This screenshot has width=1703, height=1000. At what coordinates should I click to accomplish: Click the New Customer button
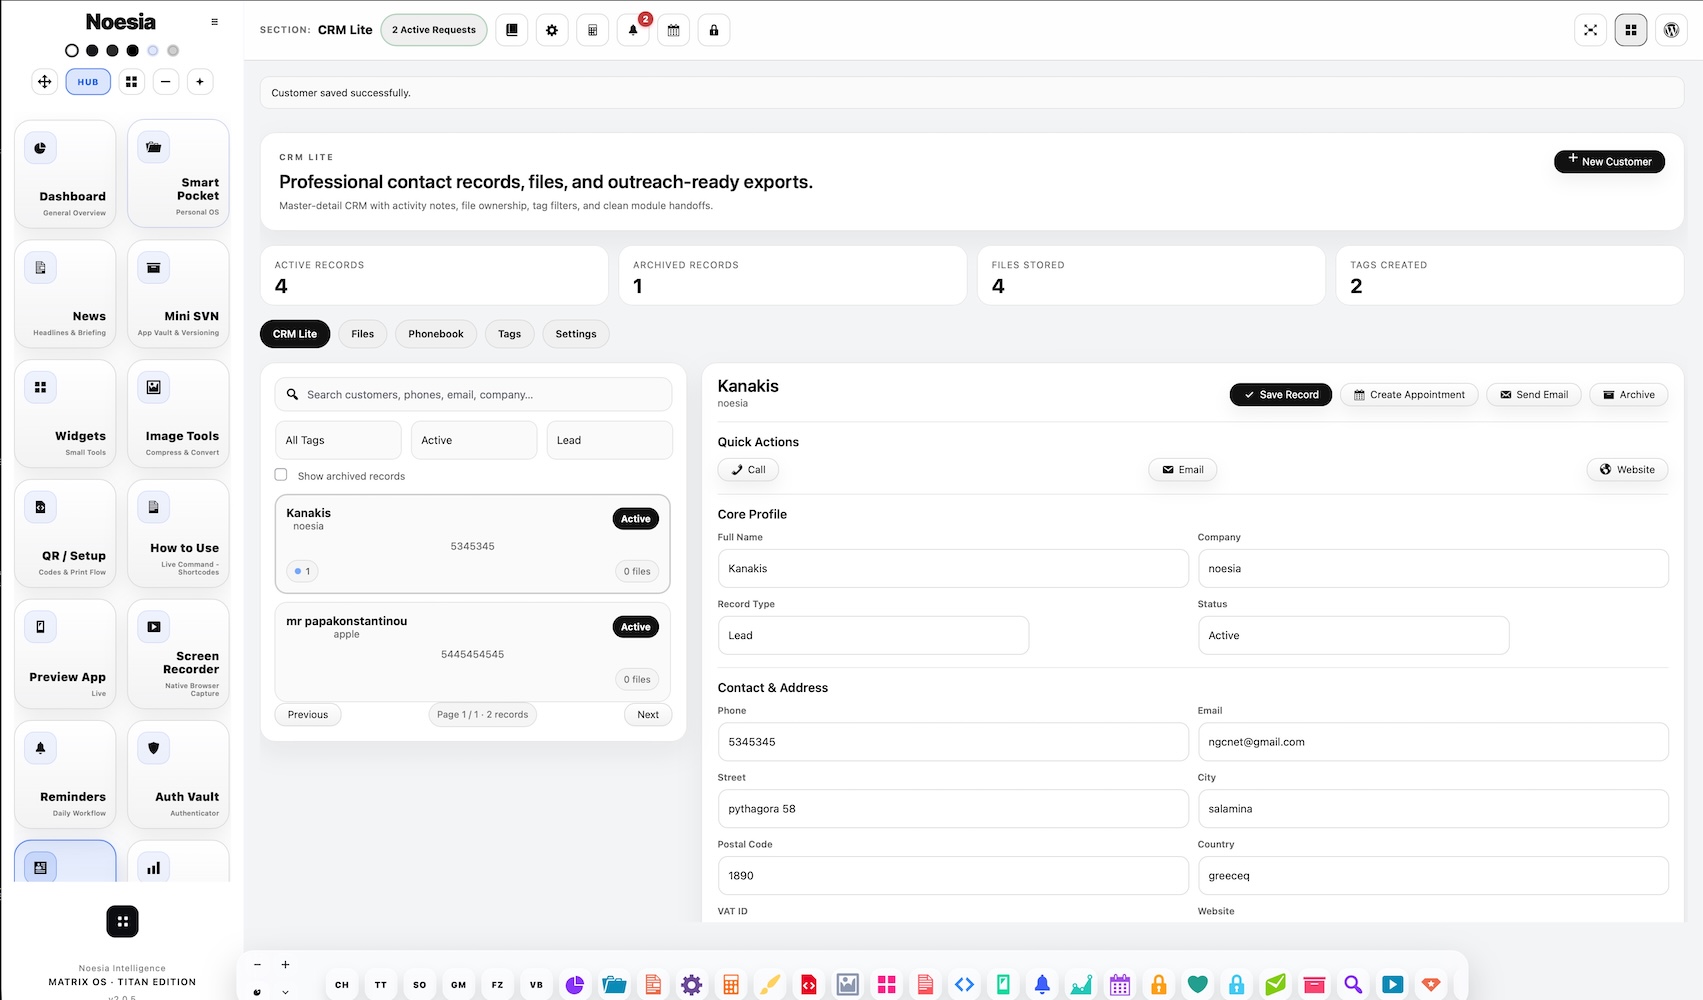click(1609, 161)
